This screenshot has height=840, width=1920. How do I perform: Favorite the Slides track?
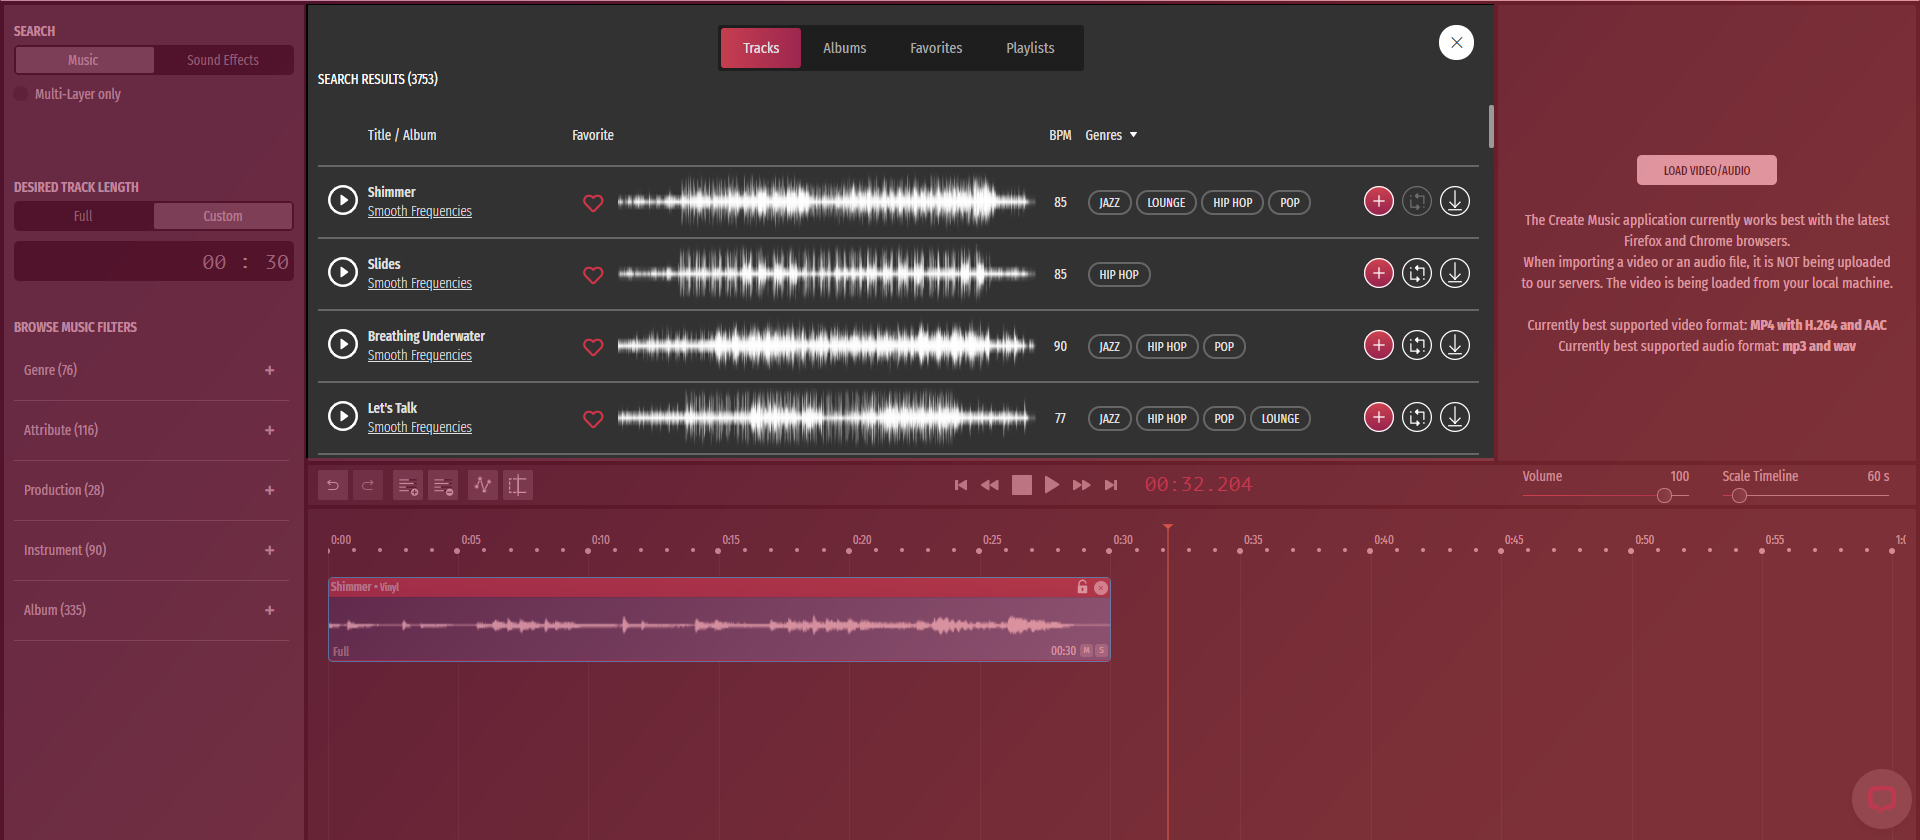pos(593,275)
